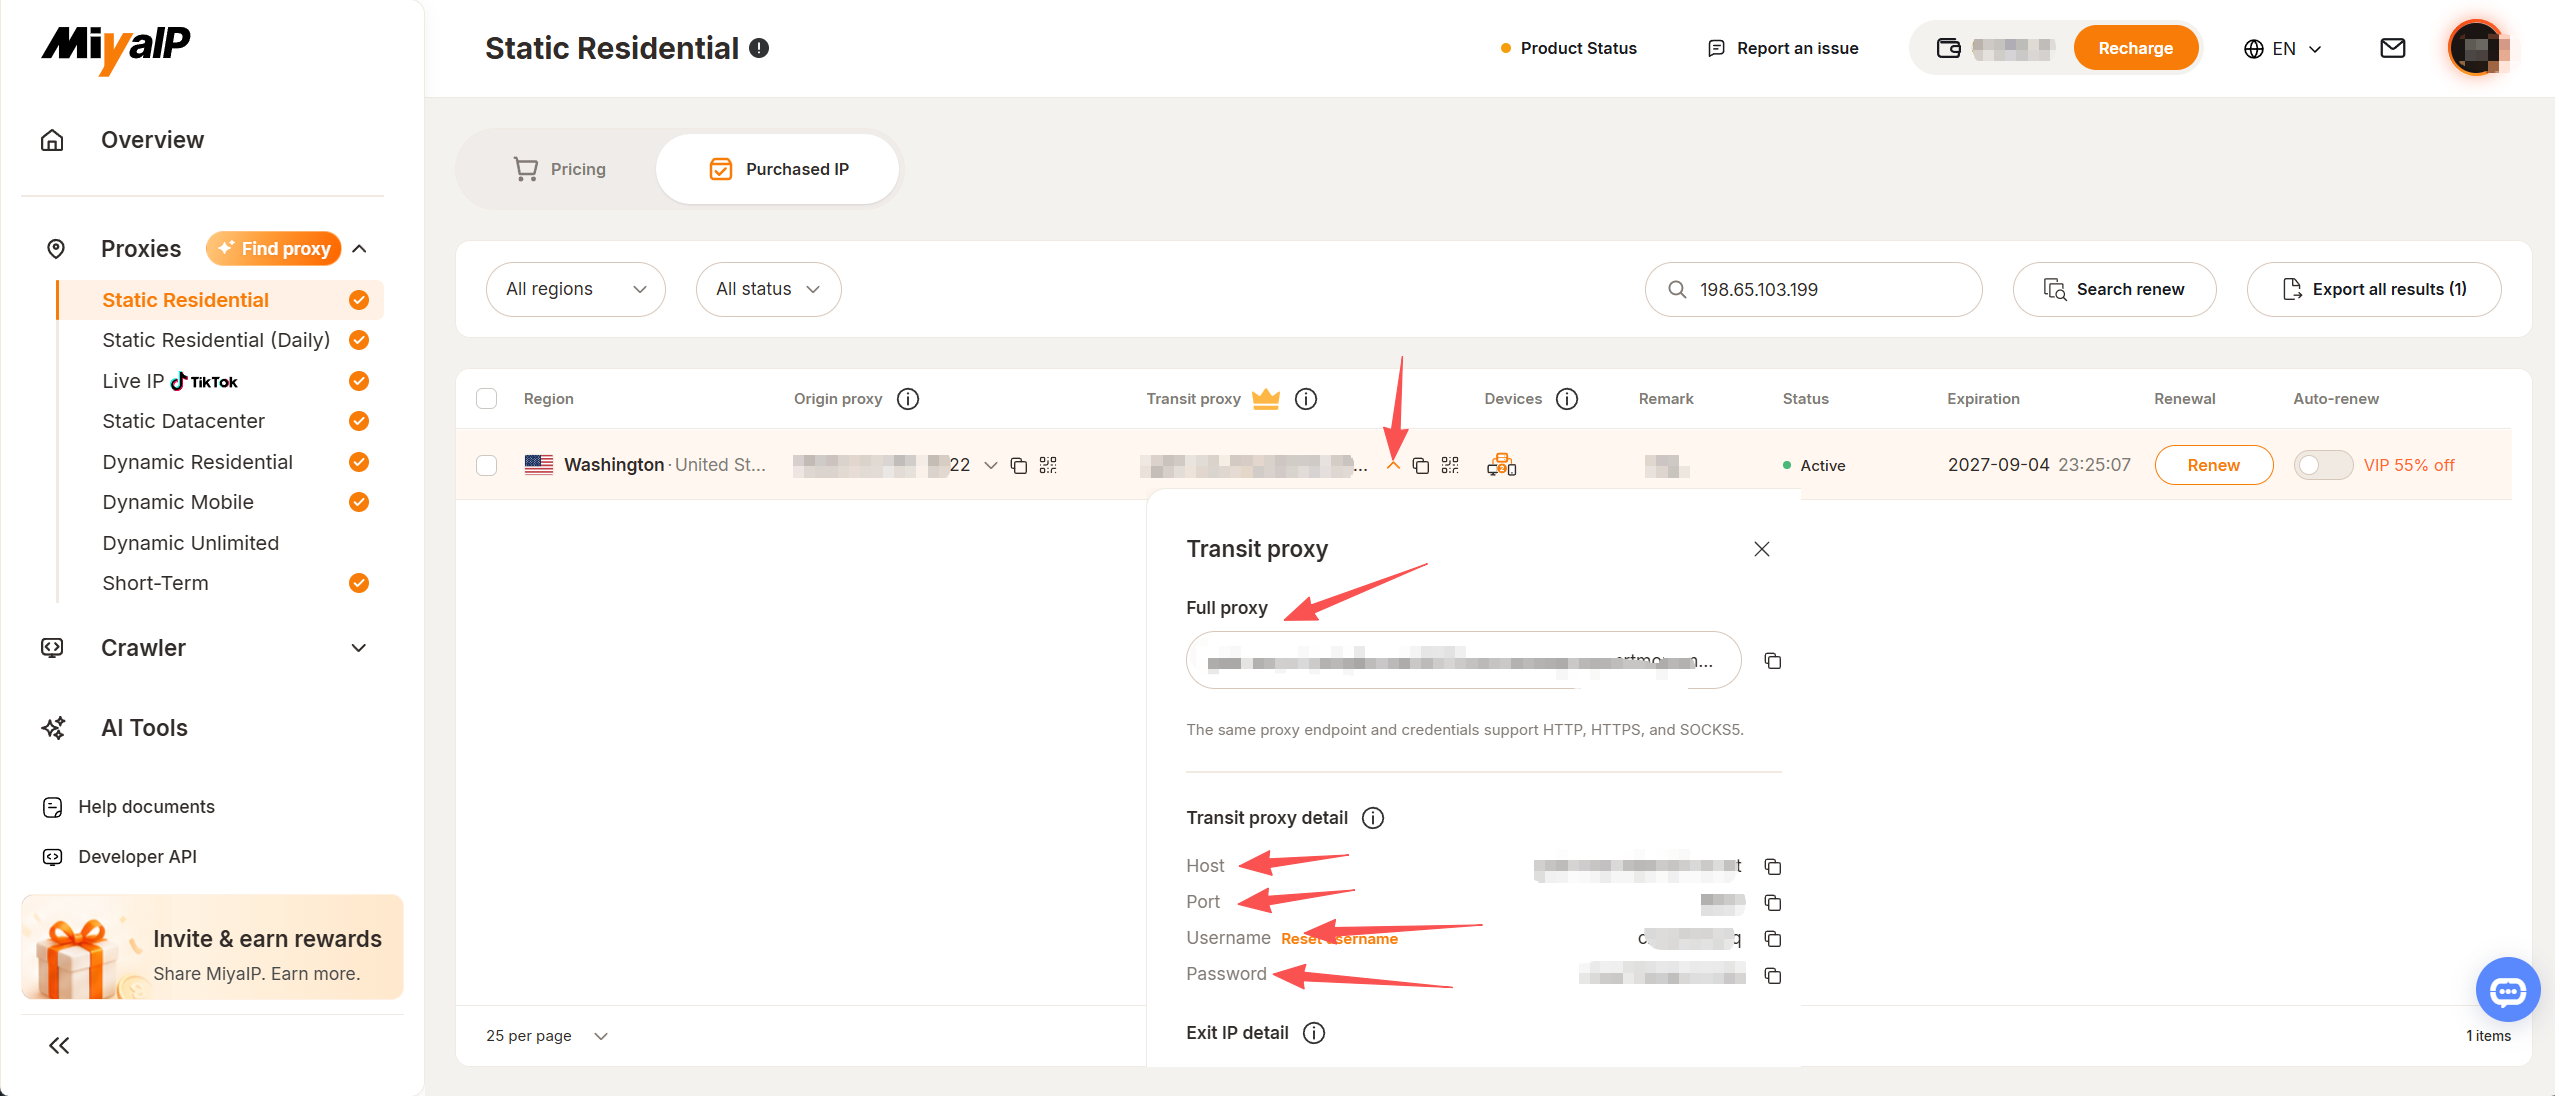Show Exit IP detail info icon
The width and height of the screenshot is (2555, 1096).
point(1314,1033)
